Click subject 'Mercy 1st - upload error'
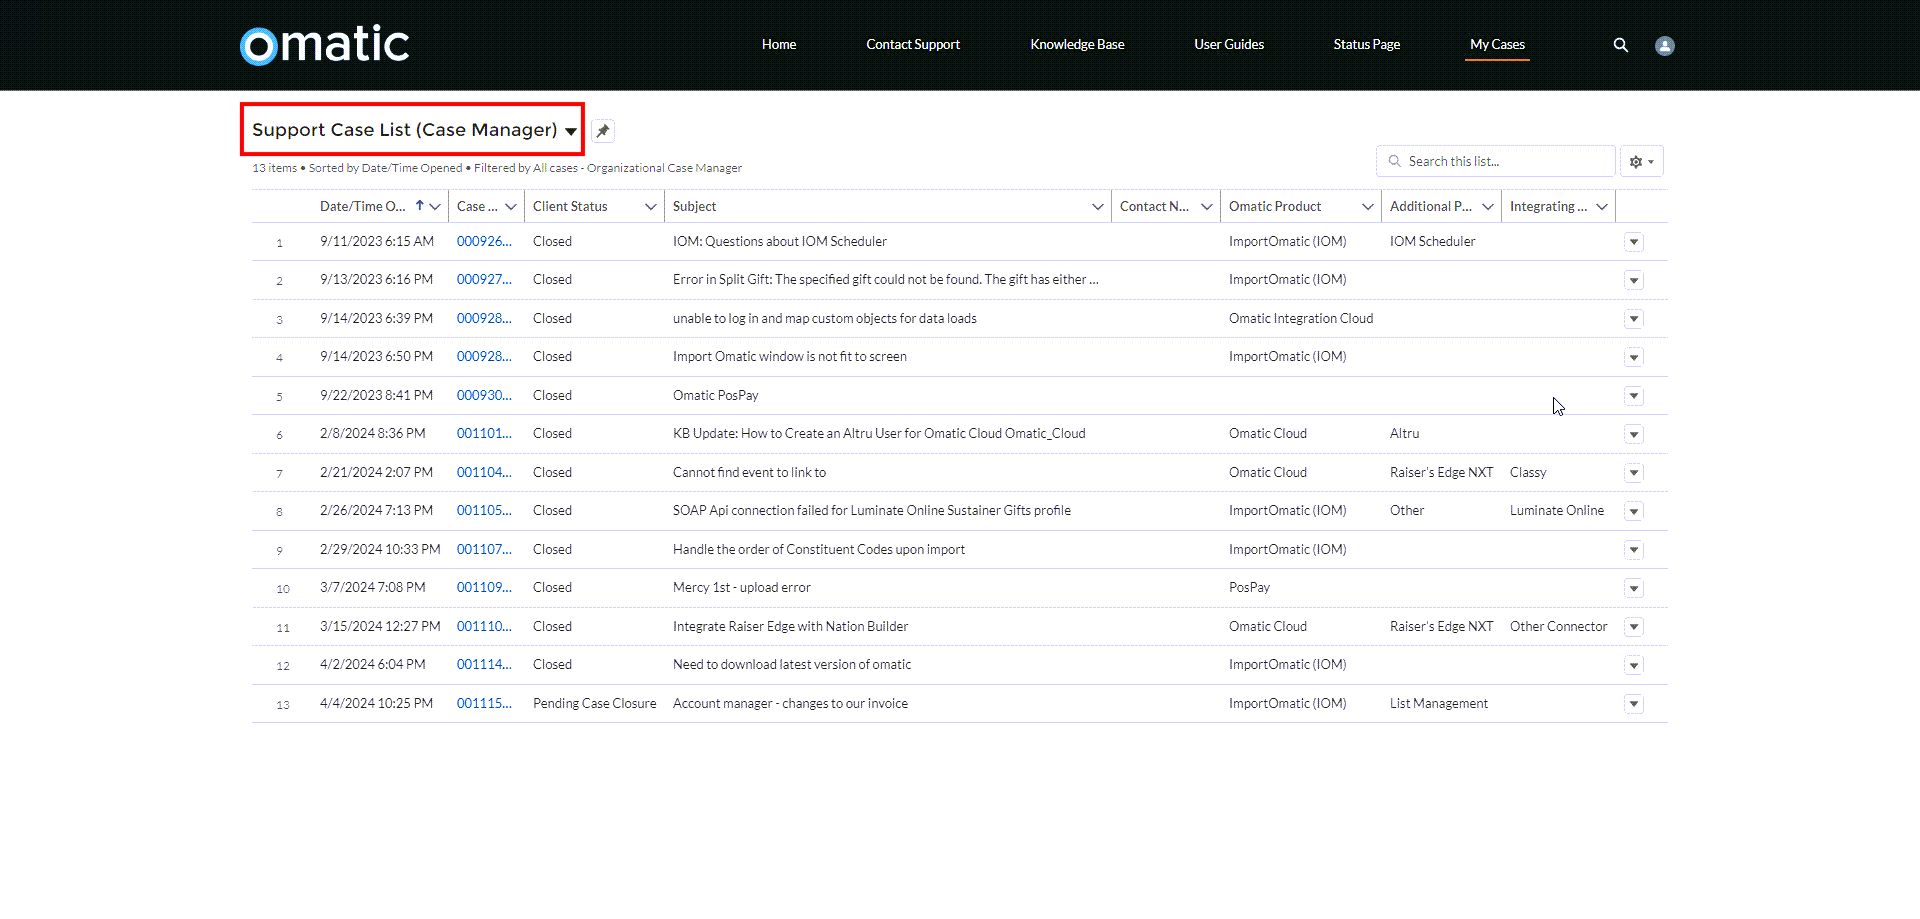The height and width of the screenshot is (919, 1920). [x=741, y=587]
